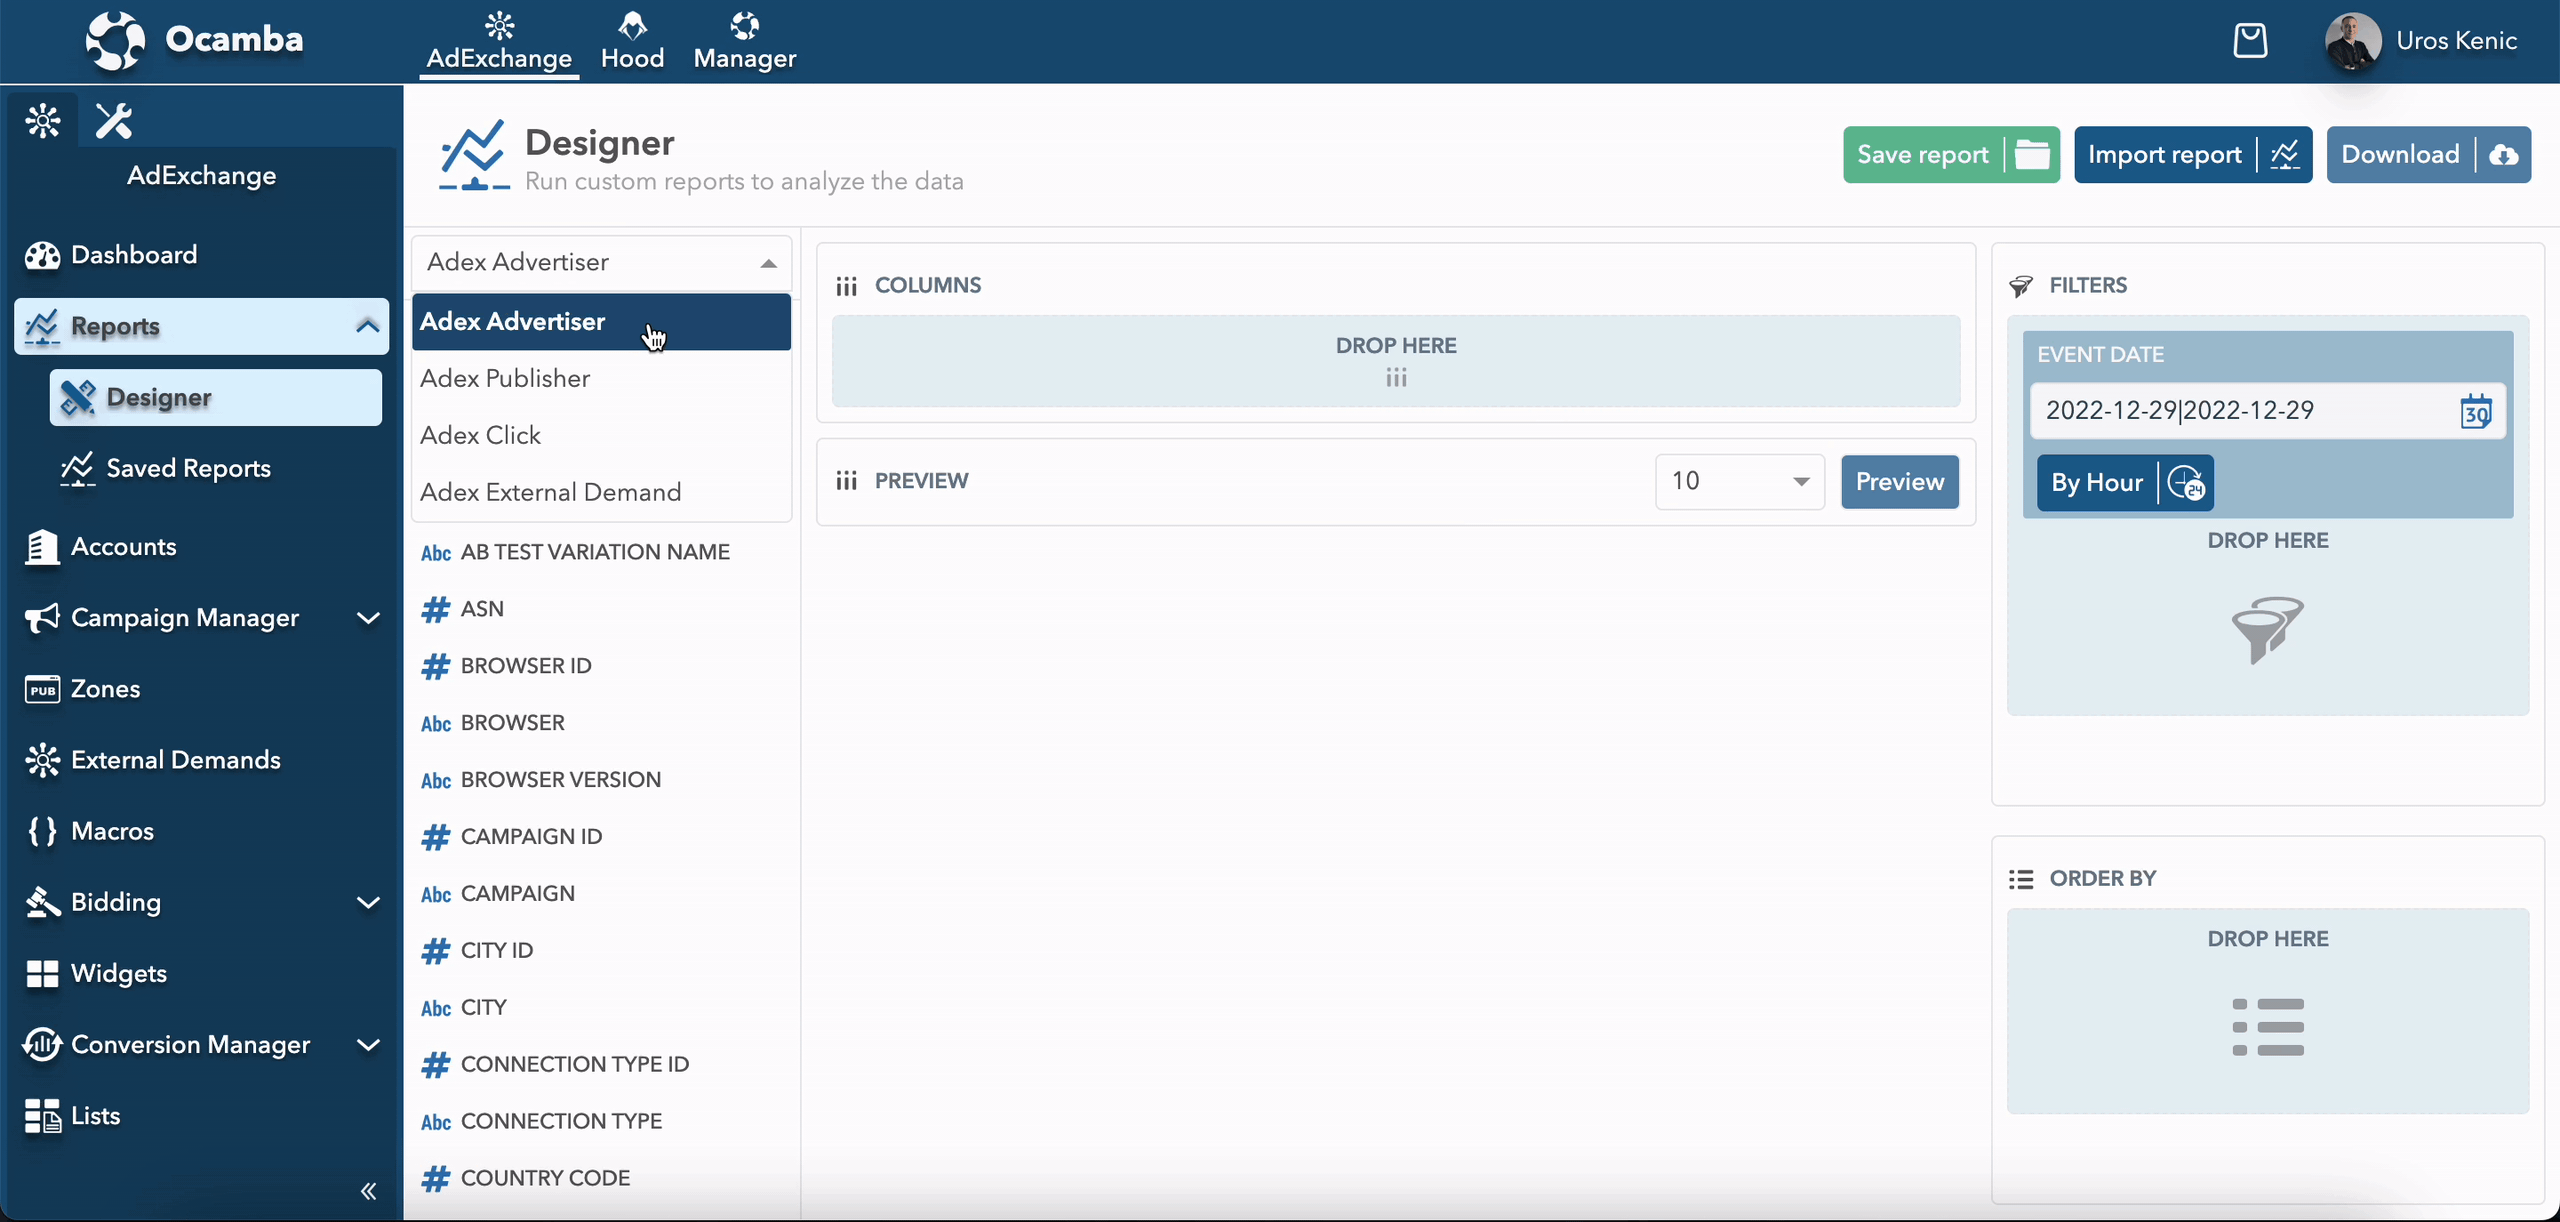Switch to the Manager top tab
Image resolution: width=2560 pixels, height=1222 pixels.
(x=745, y=42)
